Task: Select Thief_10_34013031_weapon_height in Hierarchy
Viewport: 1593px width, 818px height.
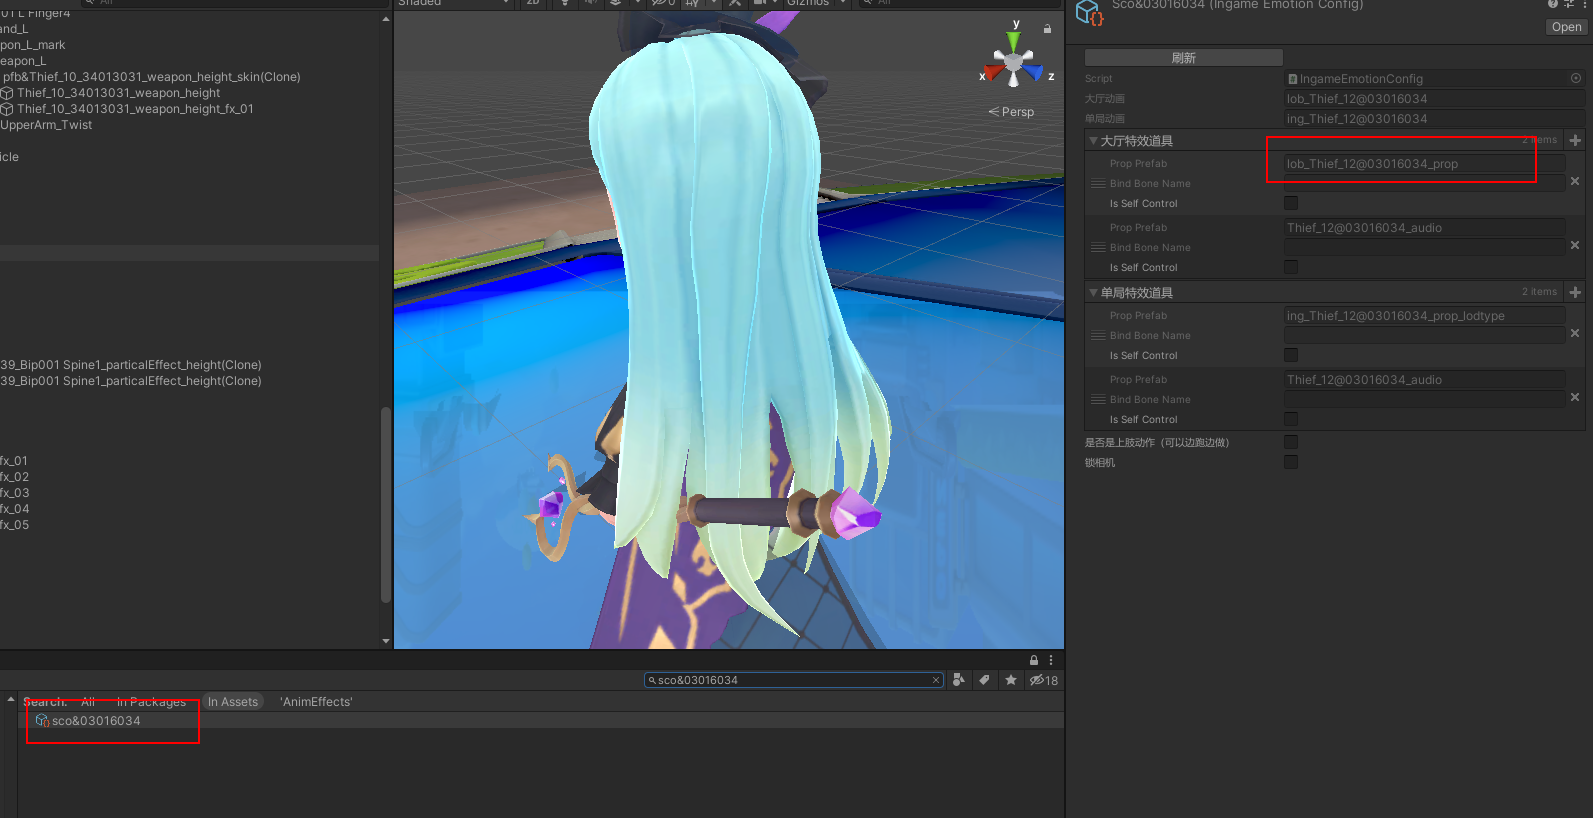Action: (x=118, y=93)
